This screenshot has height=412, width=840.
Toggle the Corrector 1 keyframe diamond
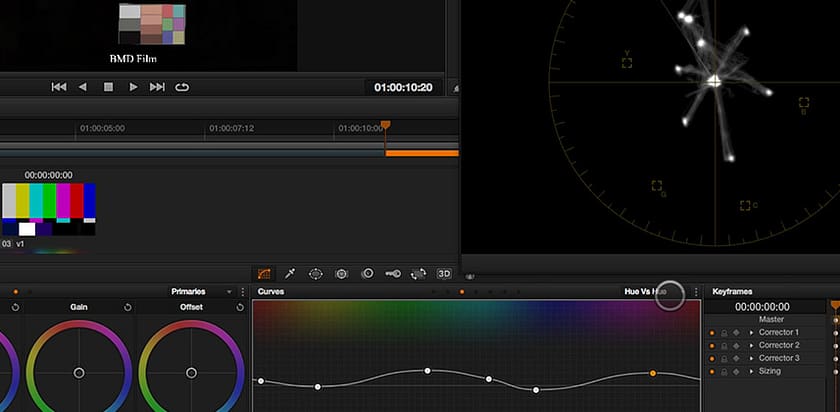click(737, 333)
